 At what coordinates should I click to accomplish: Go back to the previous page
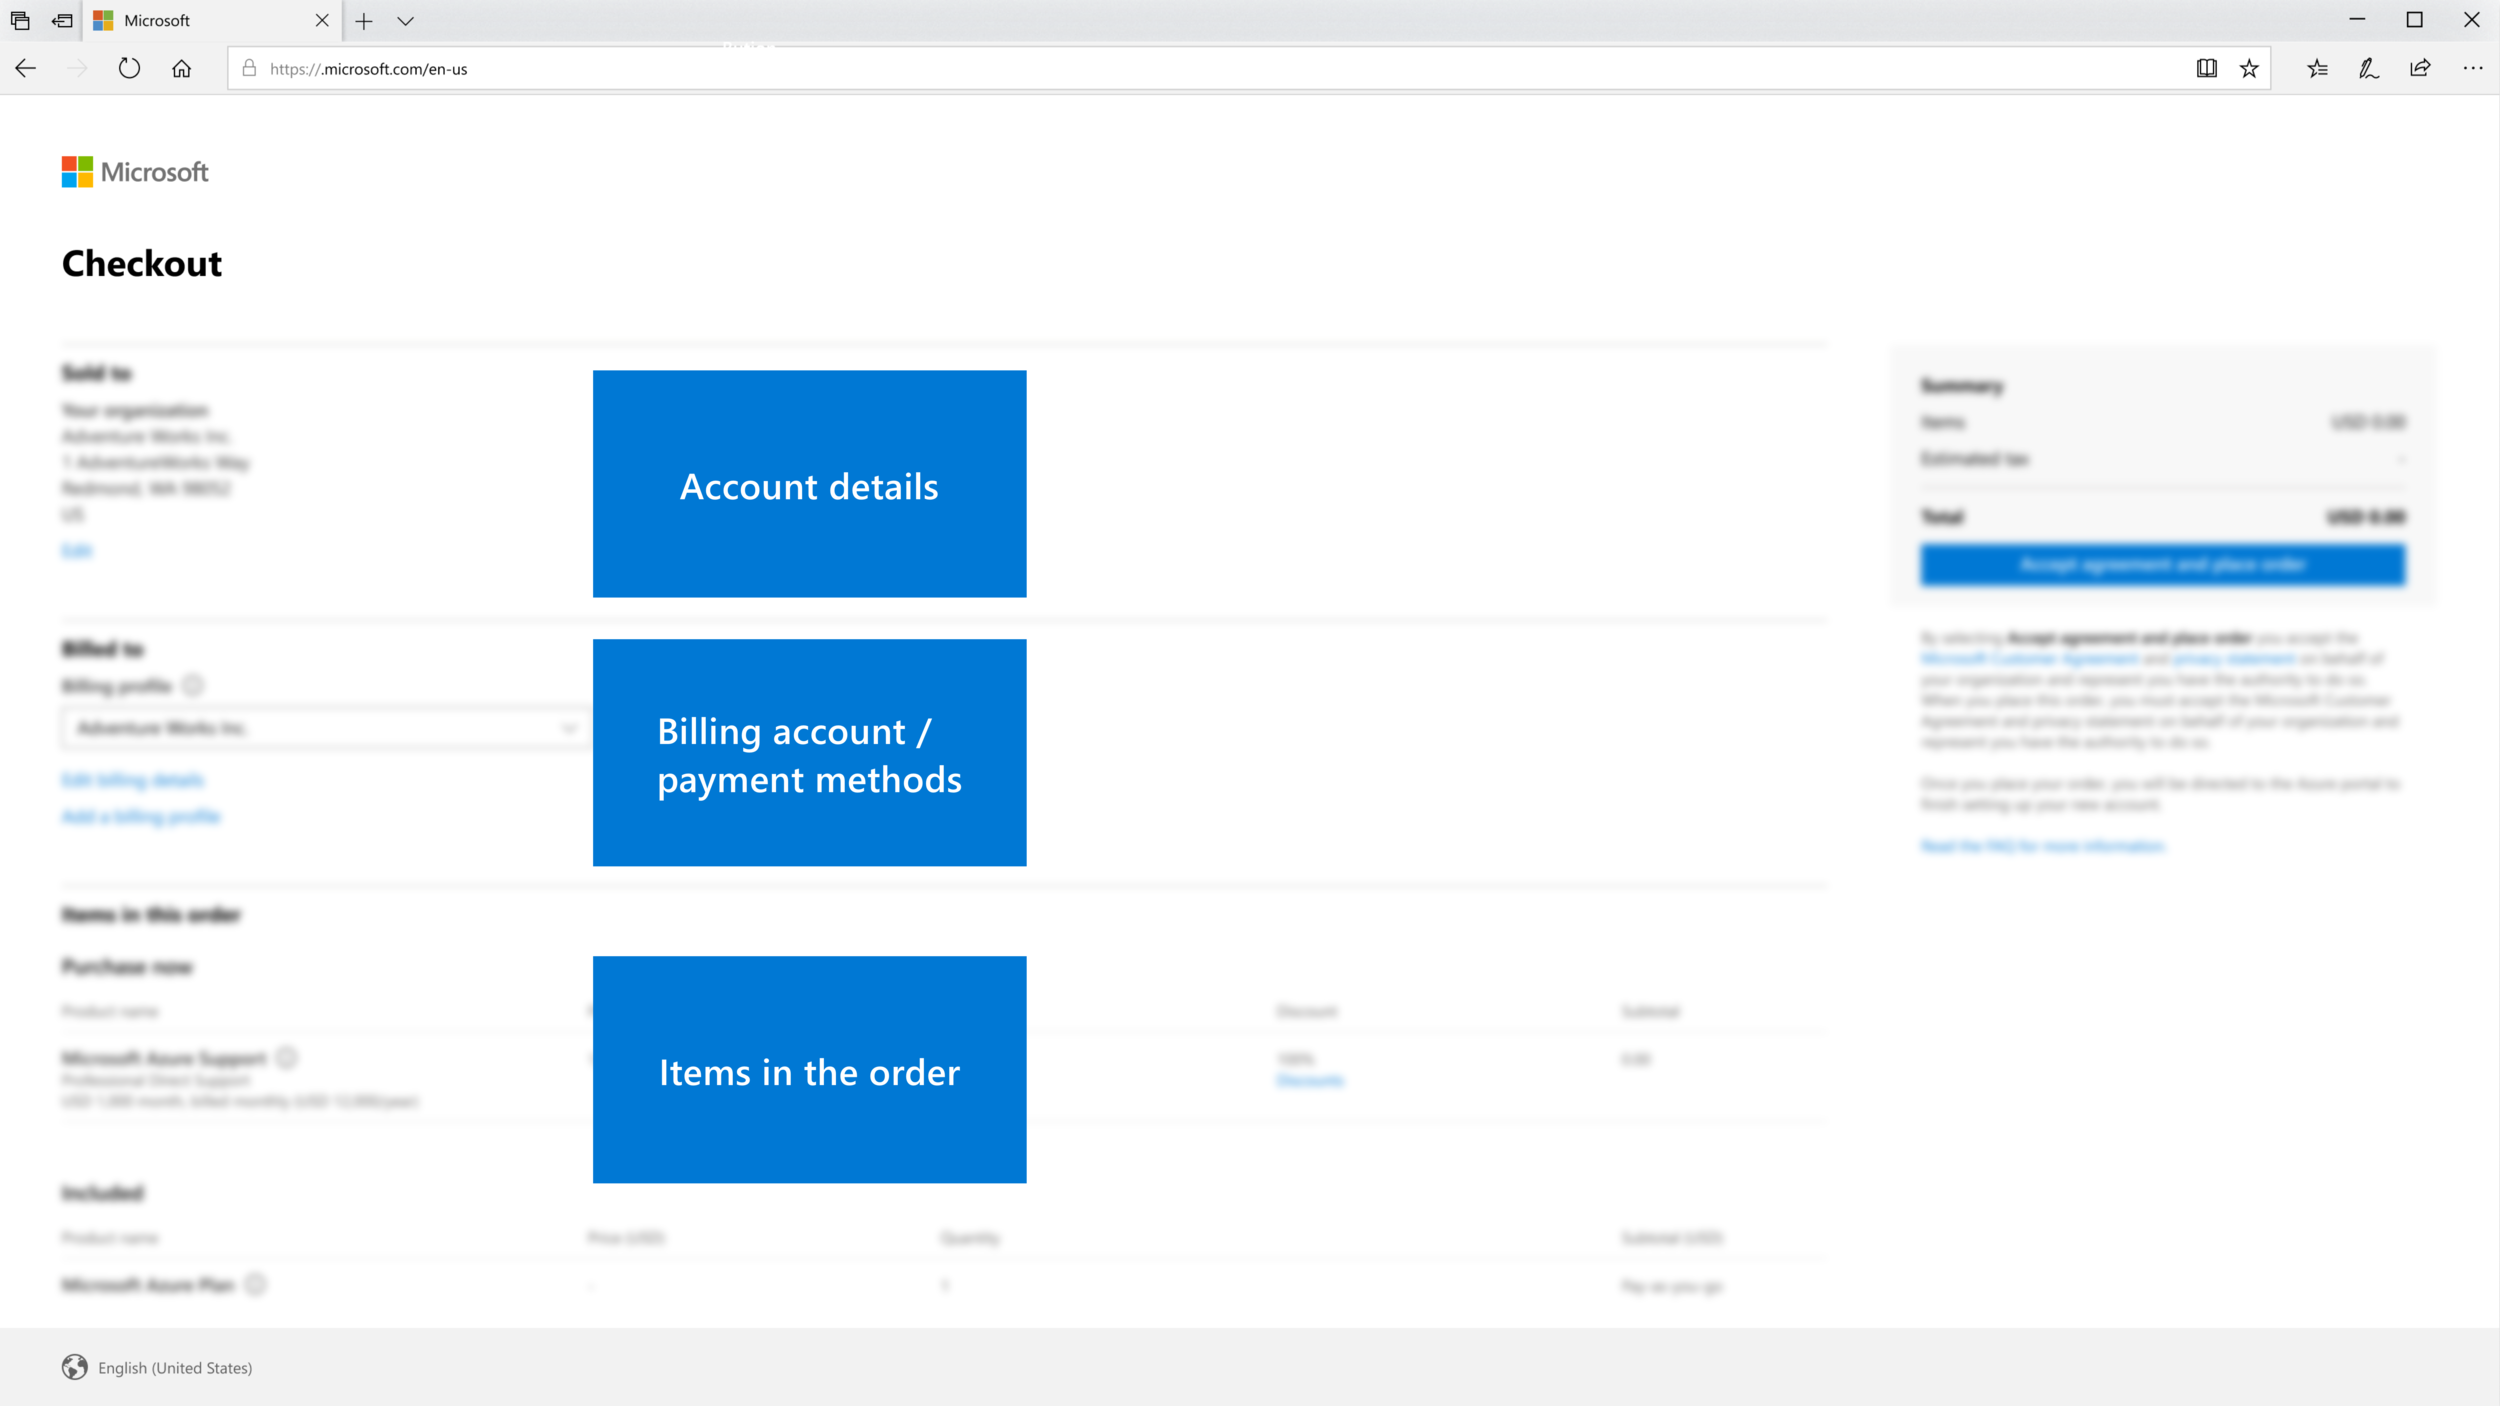click(x=26, y=68)
